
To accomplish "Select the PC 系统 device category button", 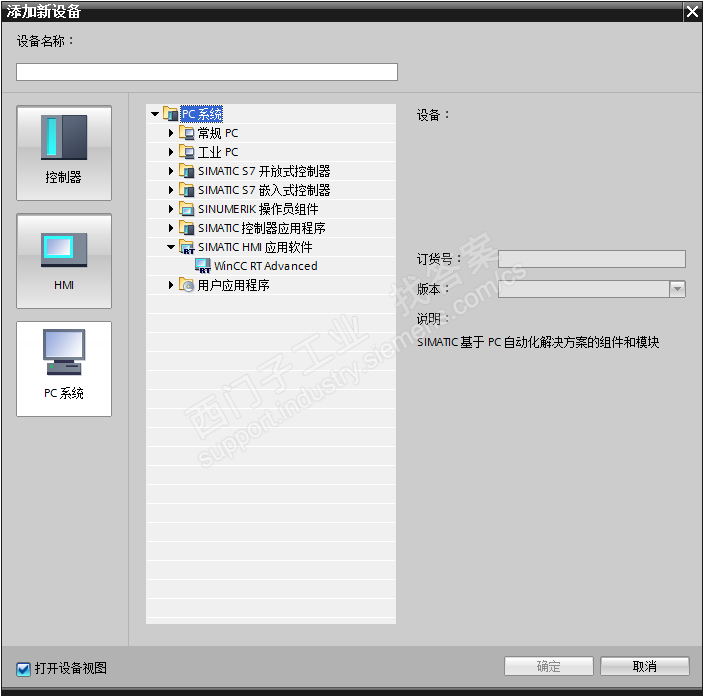I will [64, 369].
